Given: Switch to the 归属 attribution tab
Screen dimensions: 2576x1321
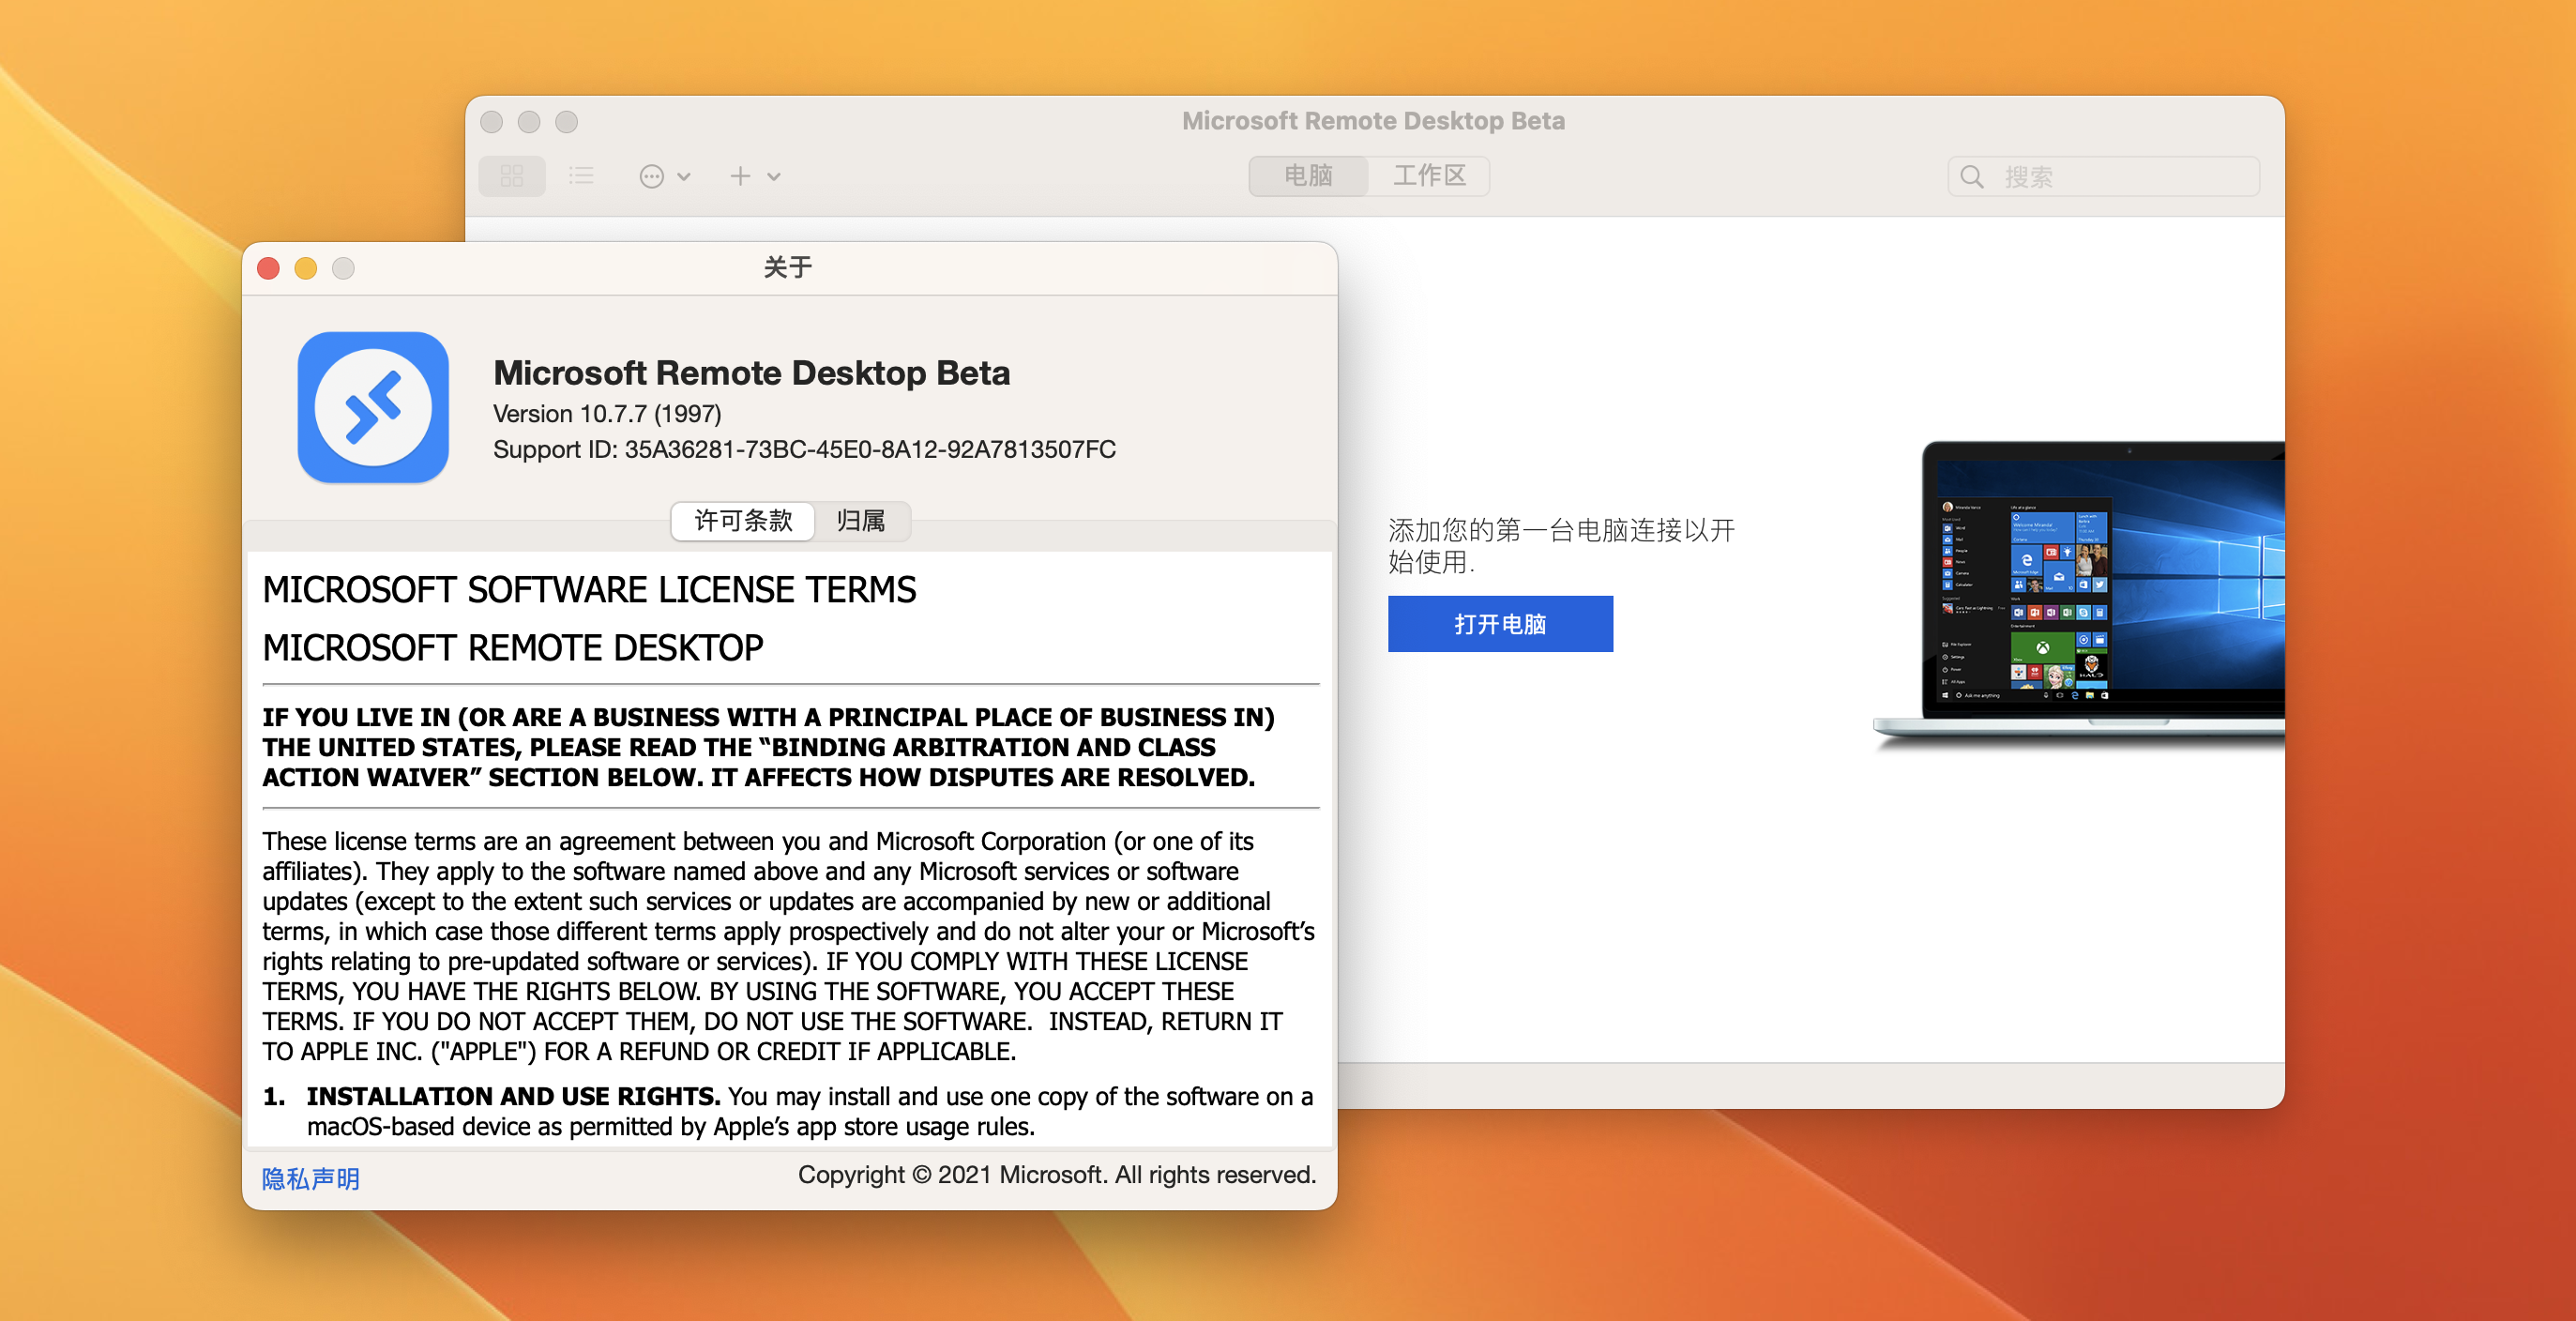Looking at the screenshot, I should point(860,521).
